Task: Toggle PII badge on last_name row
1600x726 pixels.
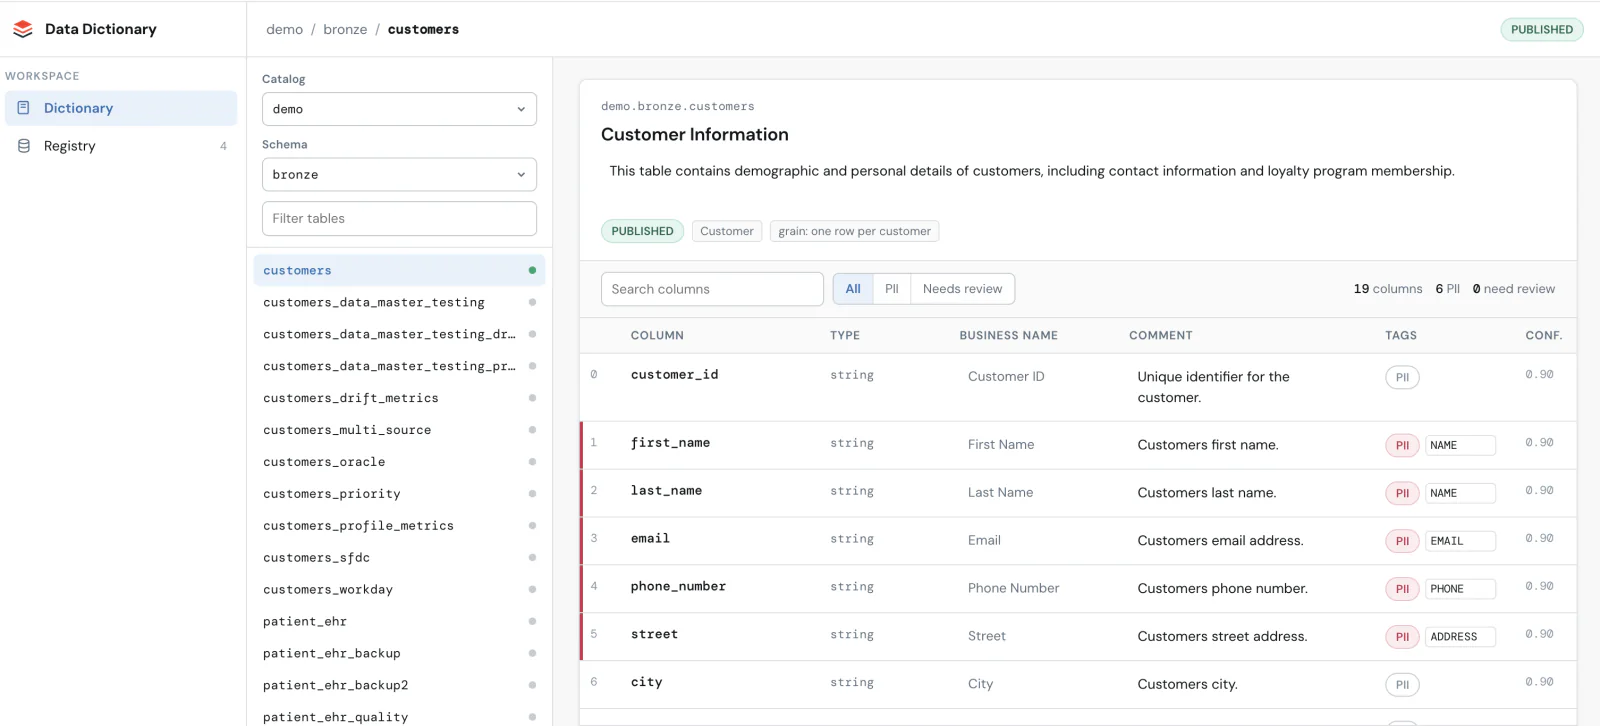Action: pos(1402,493)
